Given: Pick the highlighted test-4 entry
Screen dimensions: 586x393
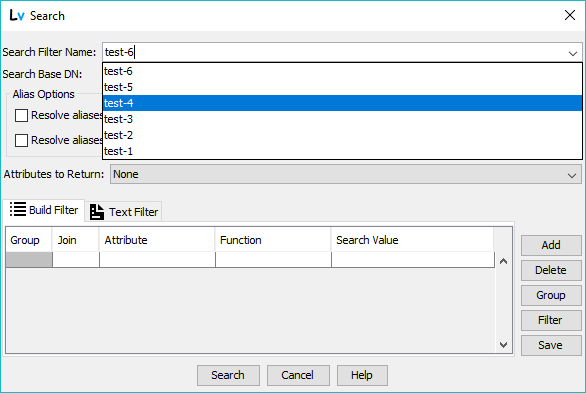Looking at the screenshot, I should click(x=342, y=103).
